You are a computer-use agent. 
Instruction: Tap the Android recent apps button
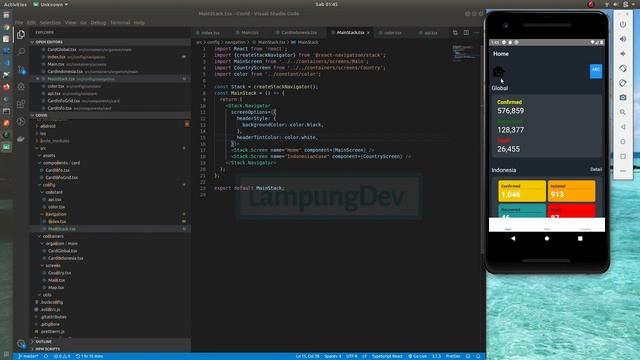pyautogui.click(x=580, y=238)
